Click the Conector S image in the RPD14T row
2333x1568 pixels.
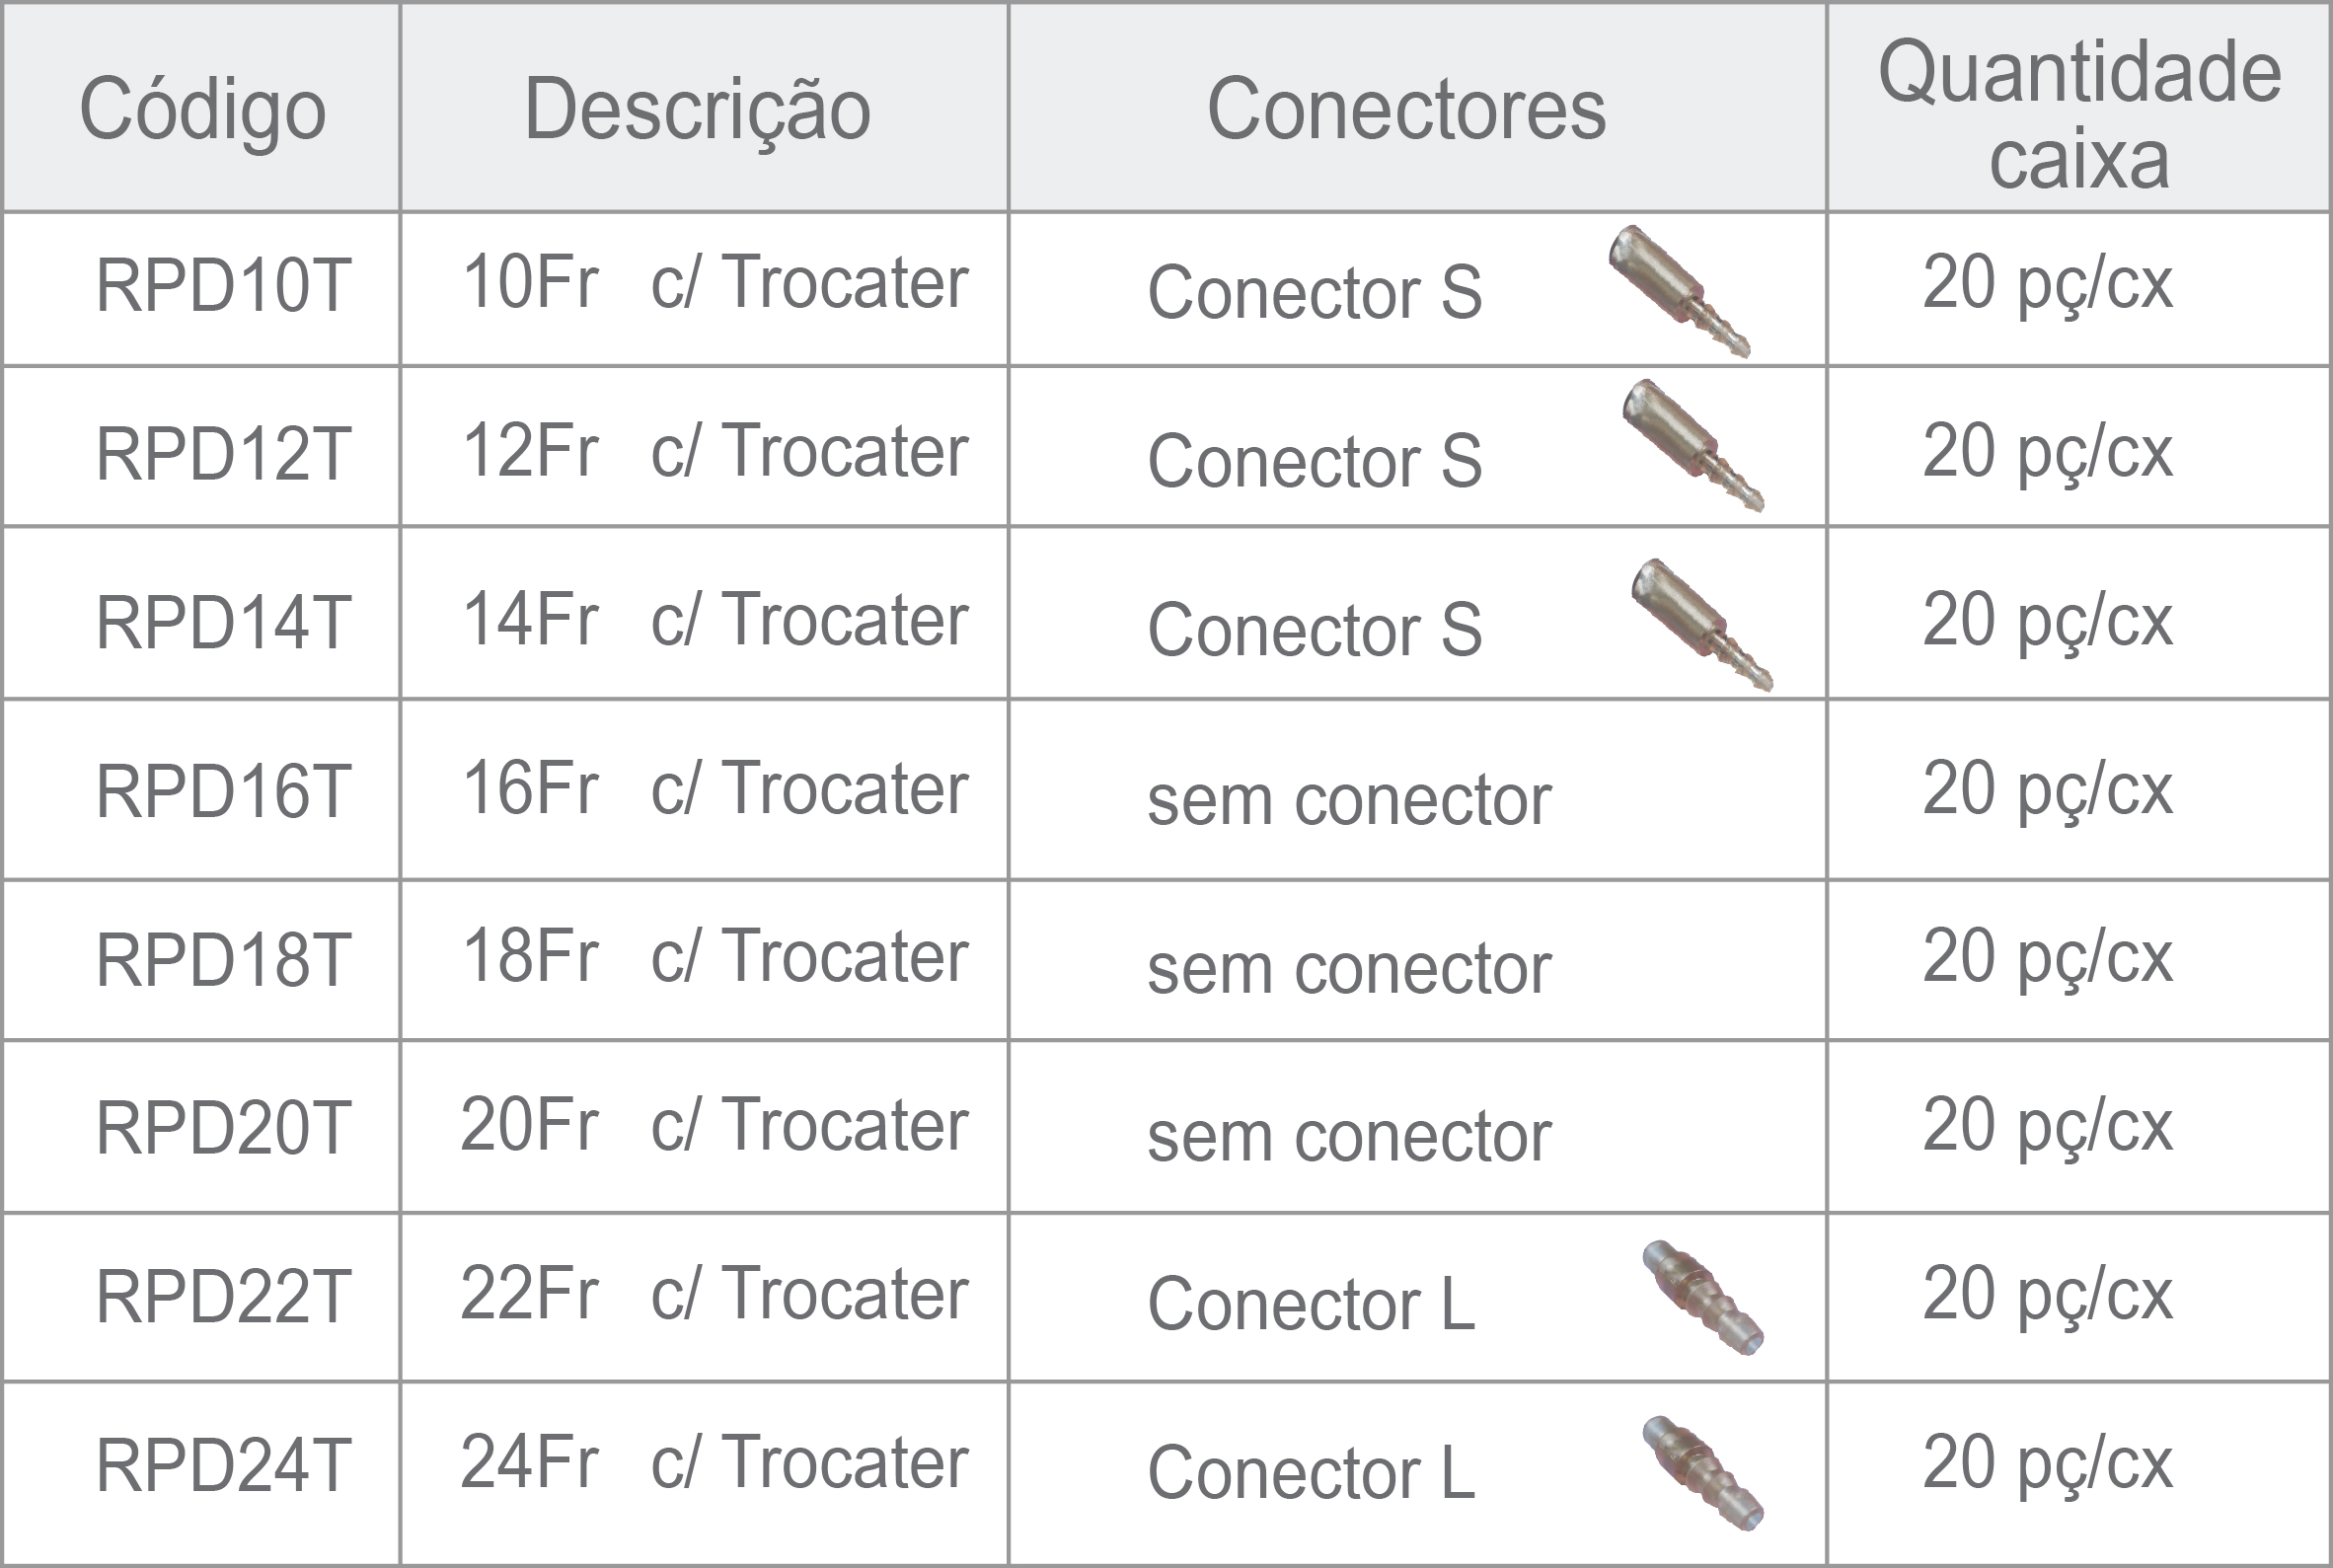point(1701,625)
